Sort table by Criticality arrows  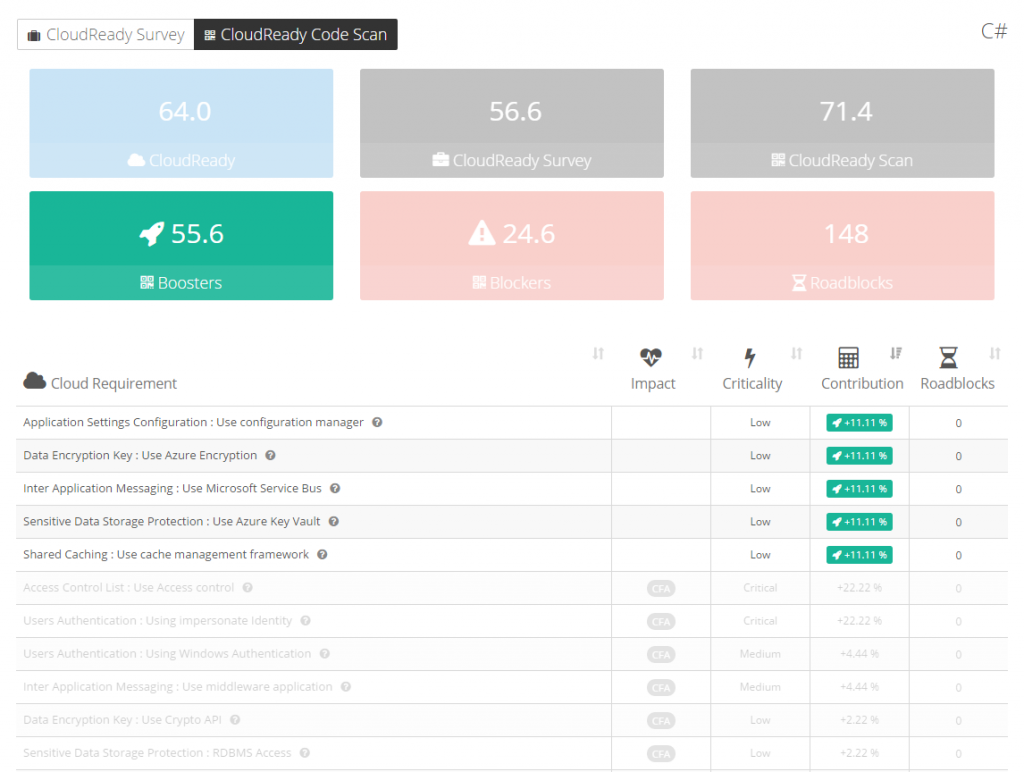point(797,353)
